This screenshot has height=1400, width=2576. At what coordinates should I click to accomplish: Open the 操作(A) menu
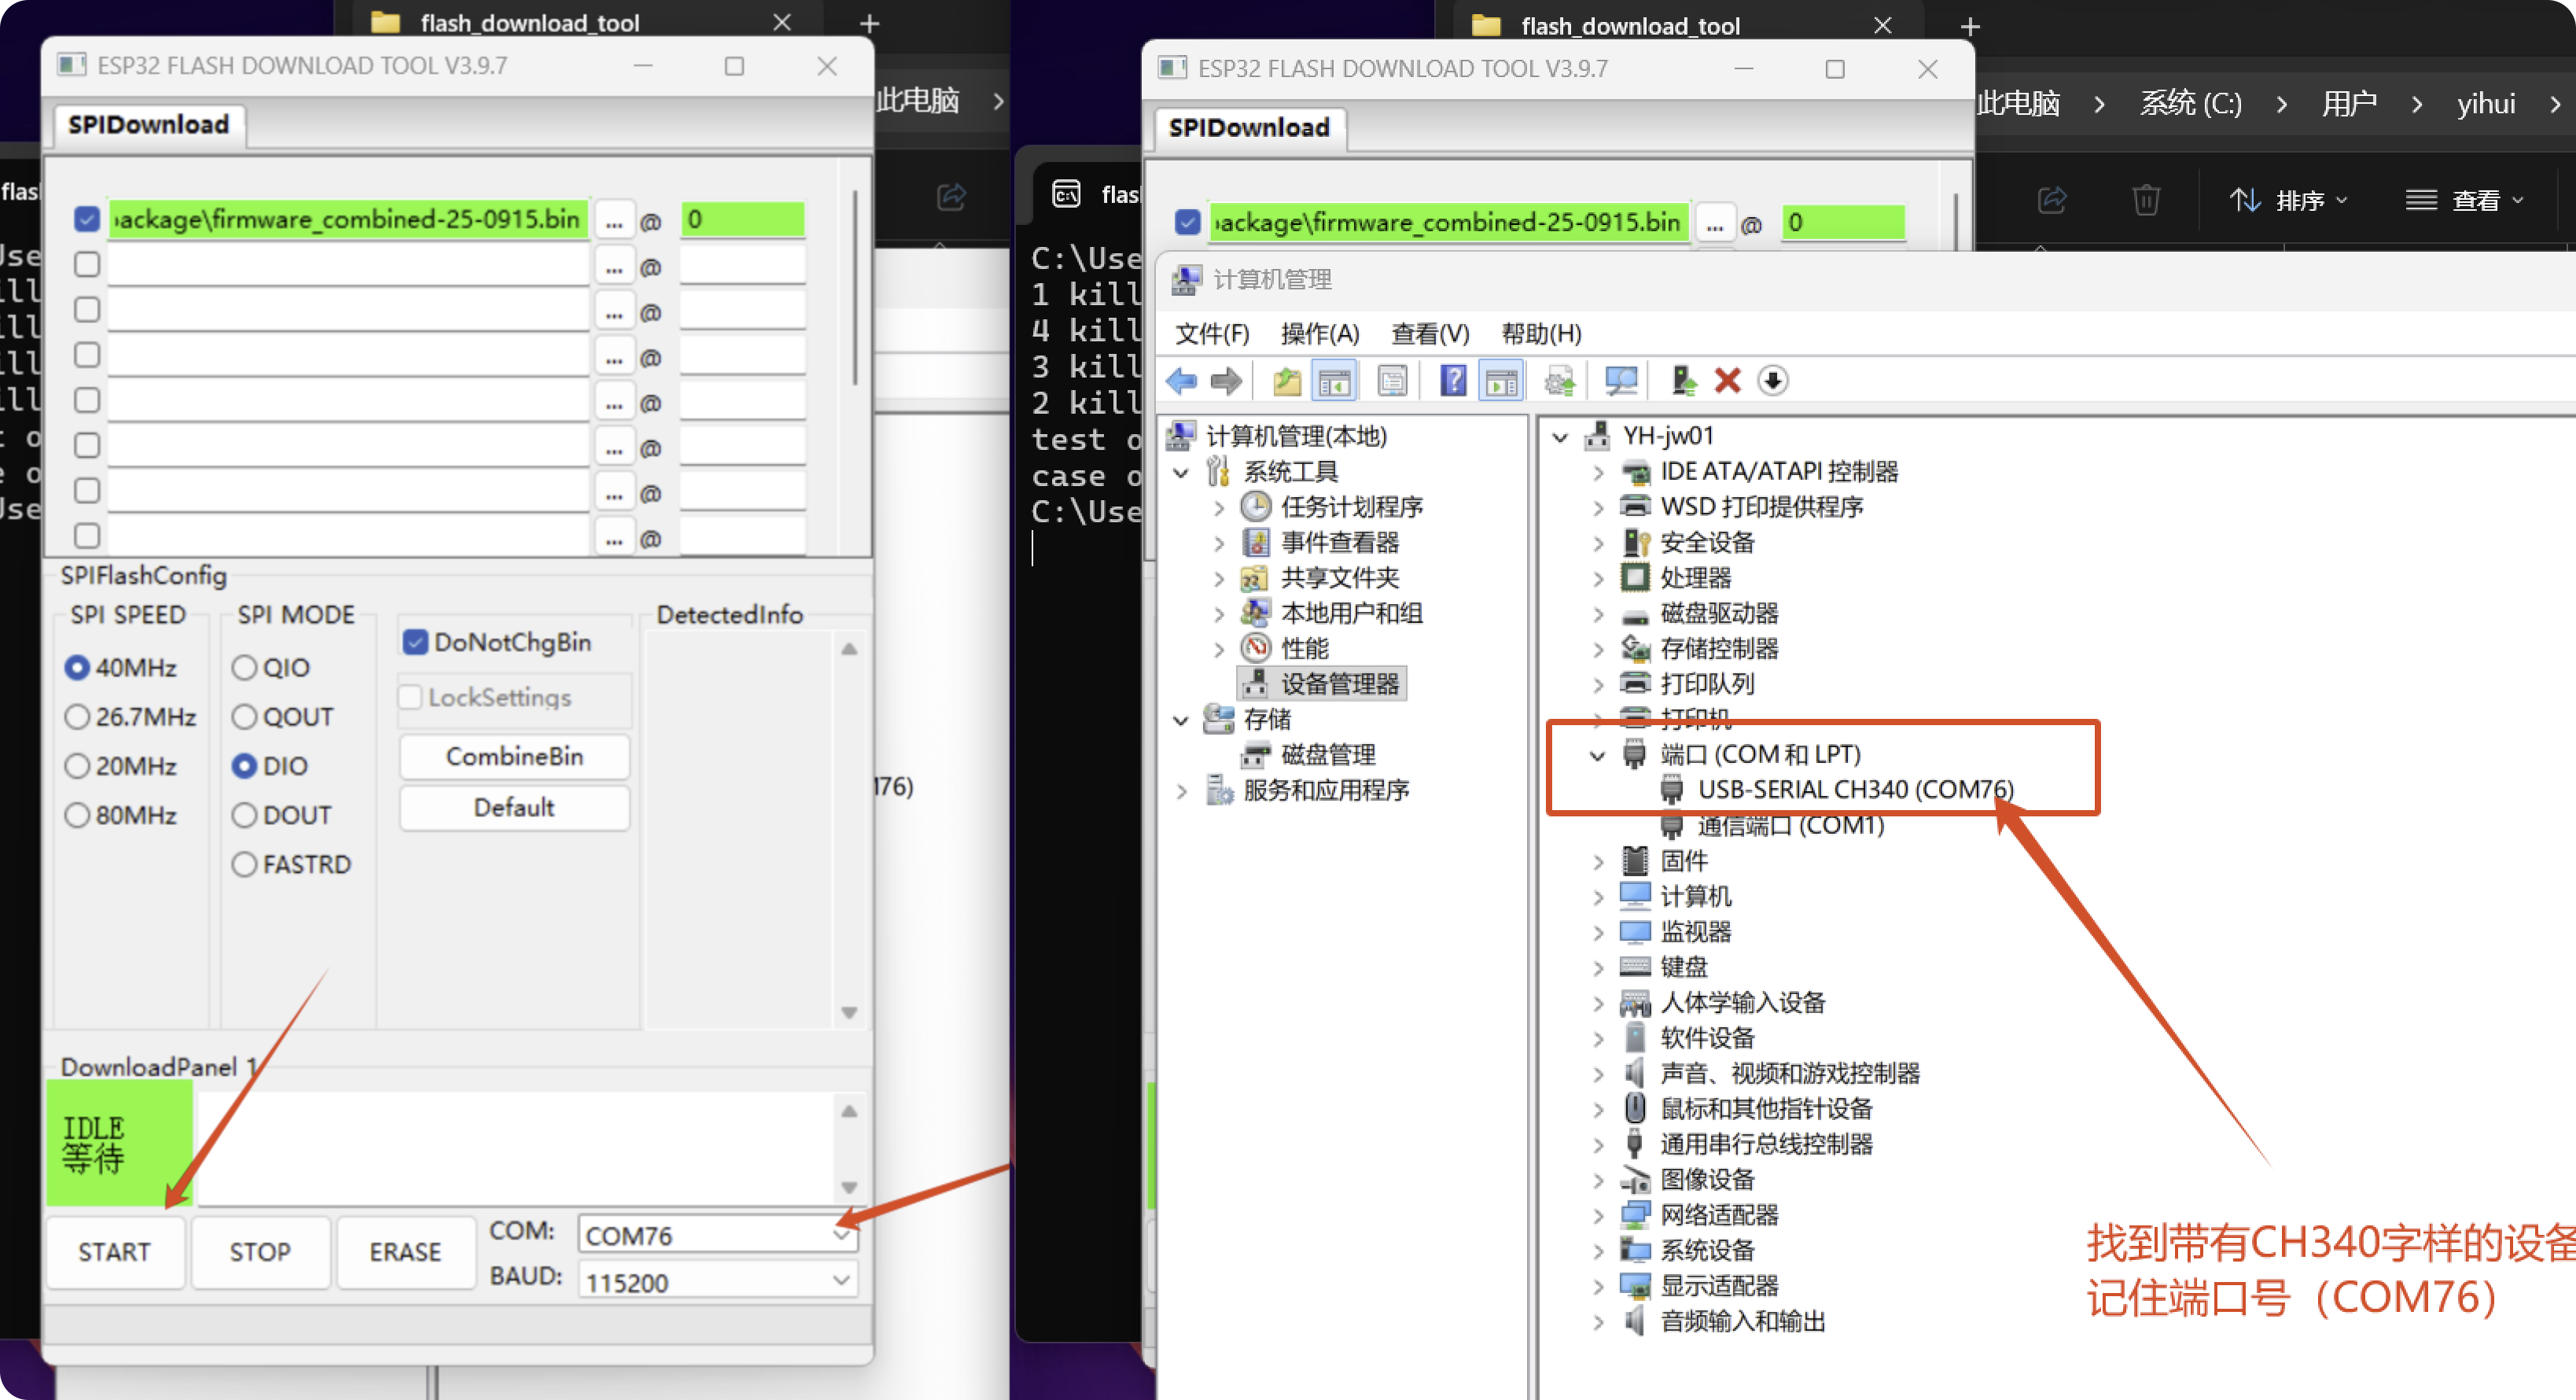tap(1319, 333)
